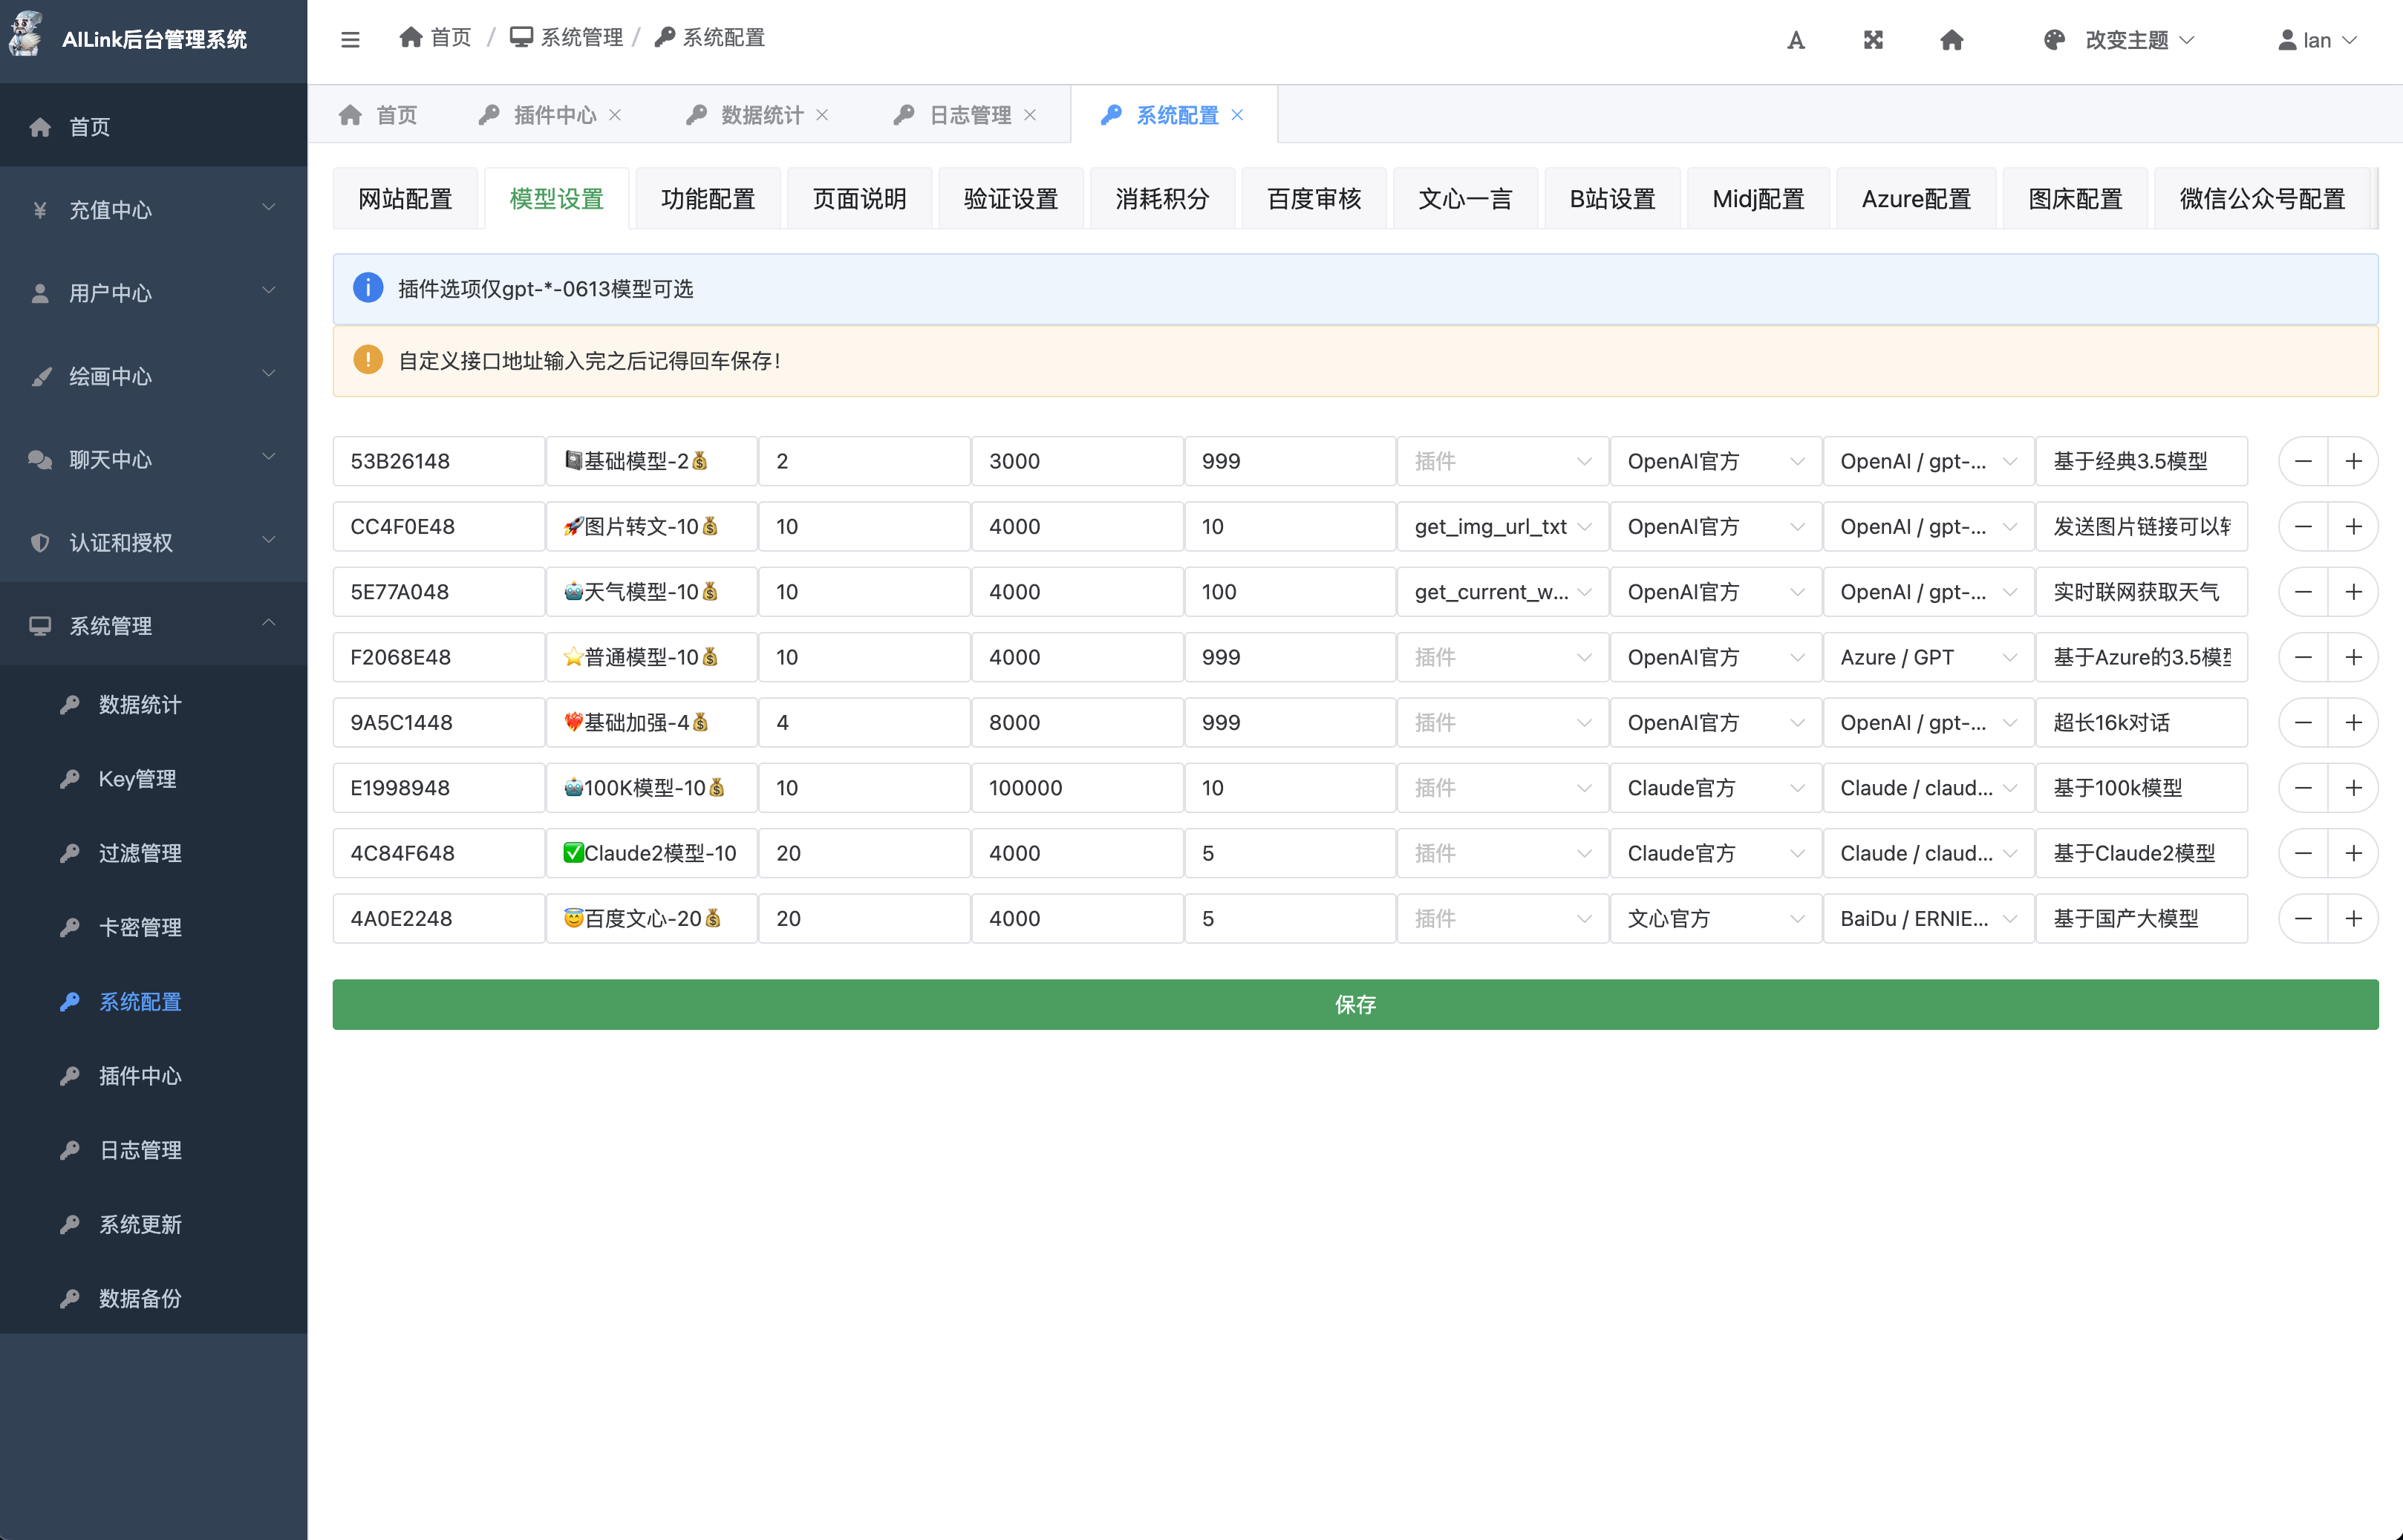Add row after 9A5C1448 with plus button
Viewport: 2403px width, 1540px height.
click(x=2353, y=723)
